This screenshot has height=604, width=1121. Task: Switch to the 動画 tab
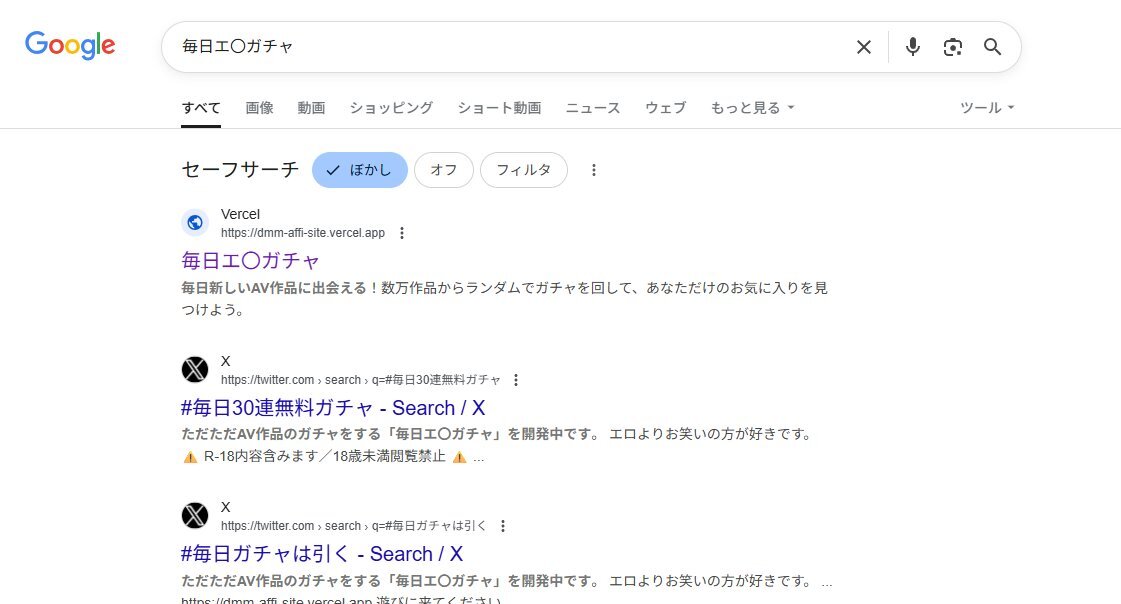(x=311, y=108)
